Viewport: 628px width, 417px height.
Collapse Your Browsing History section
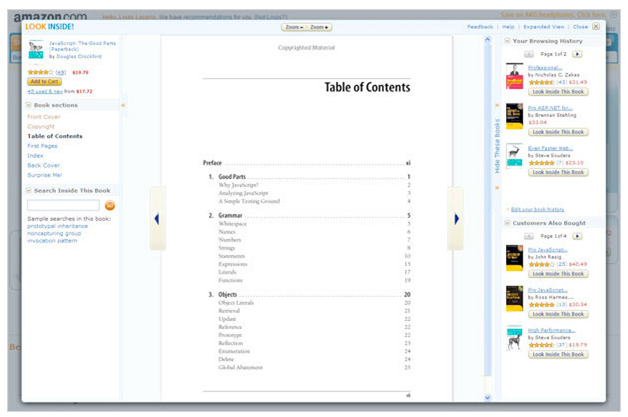(x=507, y=41)
